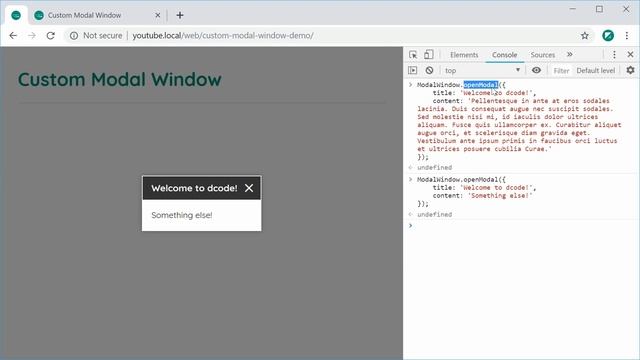Click the Custom Modal Window heading
Image resolution: width=640 pixels, height=360 pixels.
point(120,79)
